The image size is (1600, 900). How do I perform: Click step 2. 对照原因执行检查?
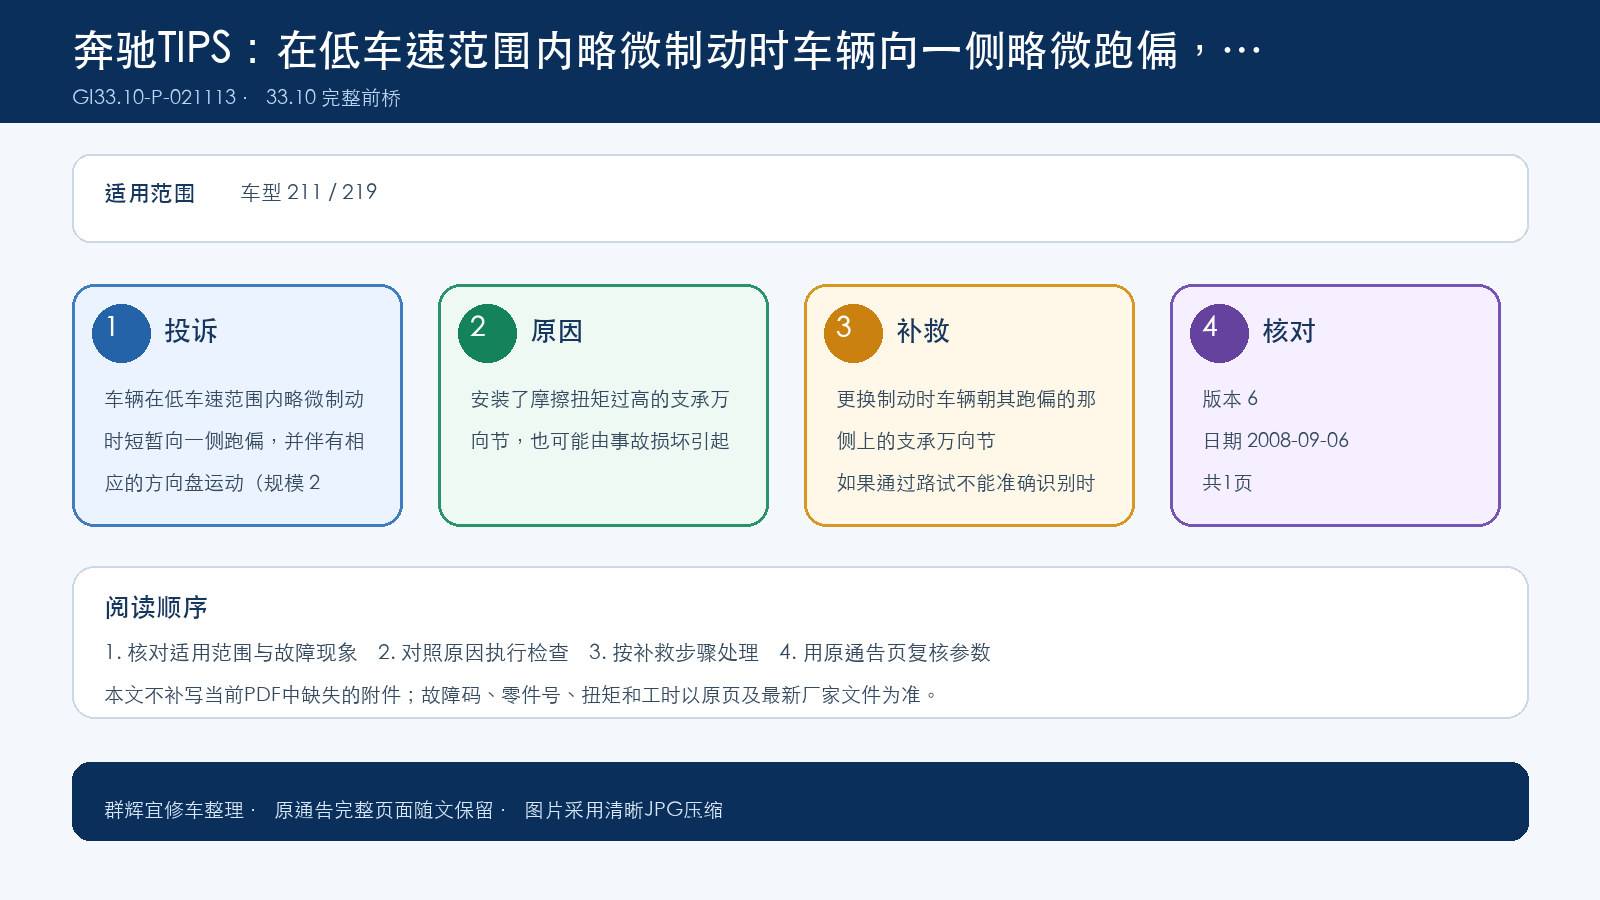pyautogui.click(x=473, y=653)
